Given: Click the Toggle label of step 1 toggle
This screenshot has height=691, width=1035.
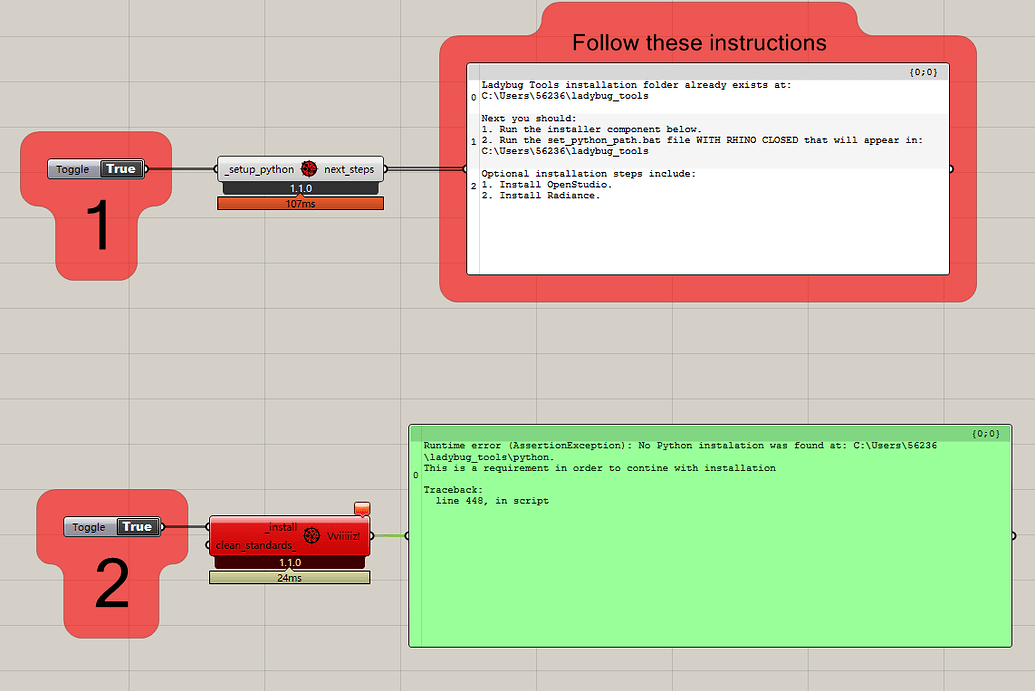Looking at the screenshot, I should click(73, 169).
